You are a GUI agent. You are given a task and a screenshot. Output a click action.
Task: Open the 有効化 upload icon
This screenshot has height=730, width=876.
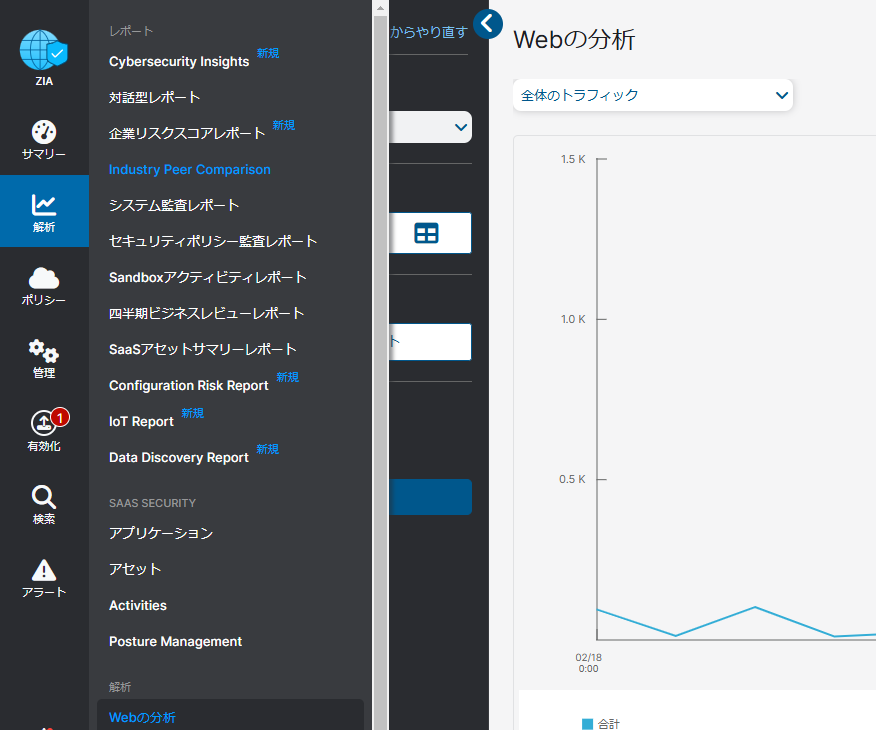(x=44, y=423)
